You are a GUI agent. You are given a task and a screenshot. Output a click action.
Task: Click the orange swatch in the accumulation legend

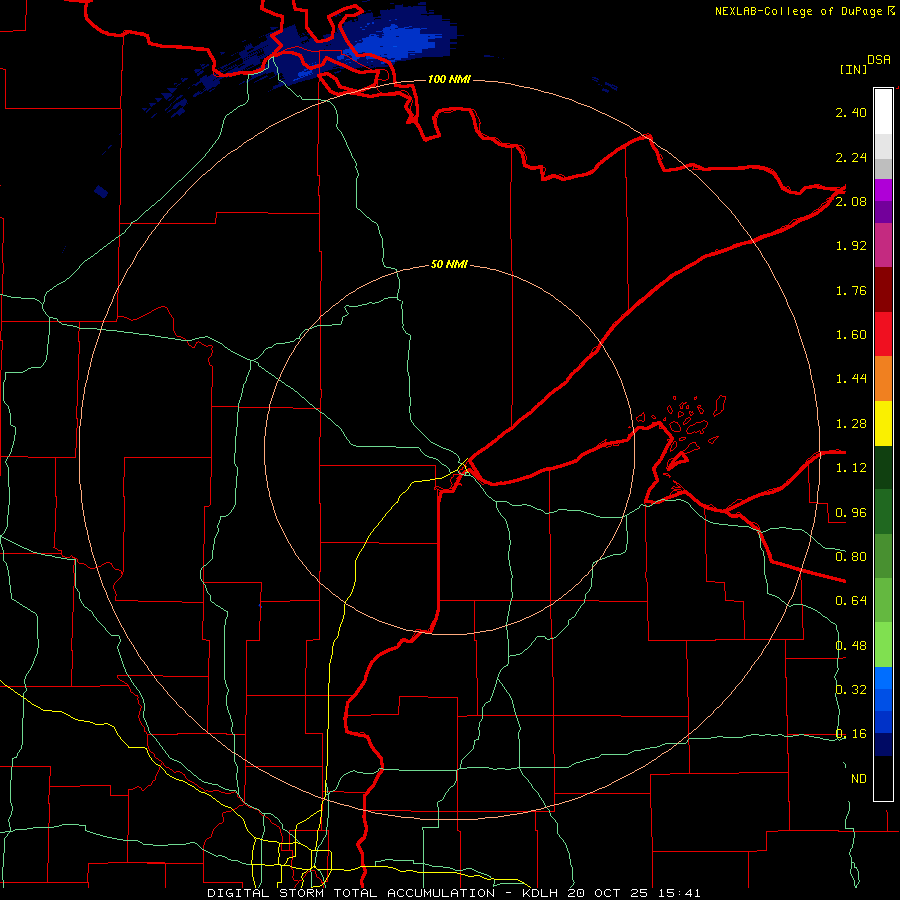pyautogui.click(x=883, y=379)
